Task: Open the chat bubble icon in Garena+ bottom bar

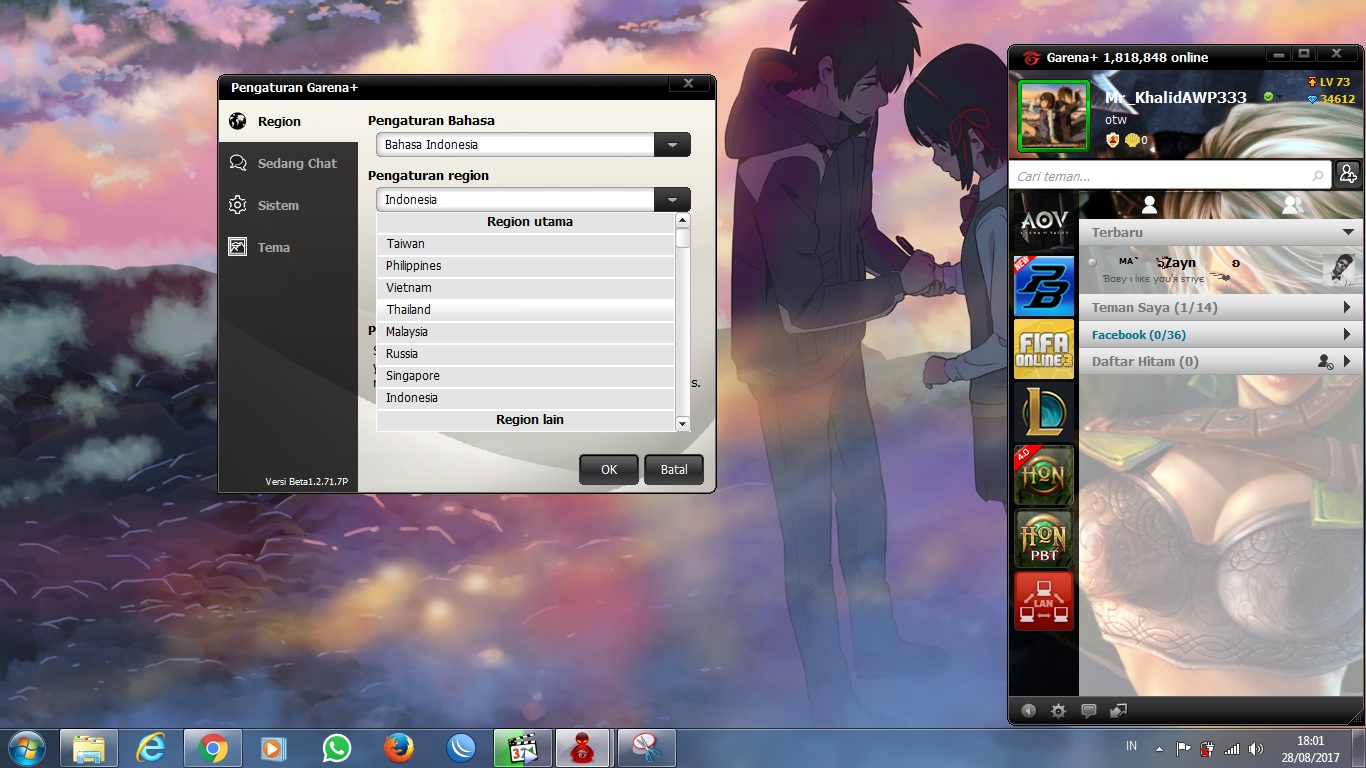Action: click(x=1088, y=711)
